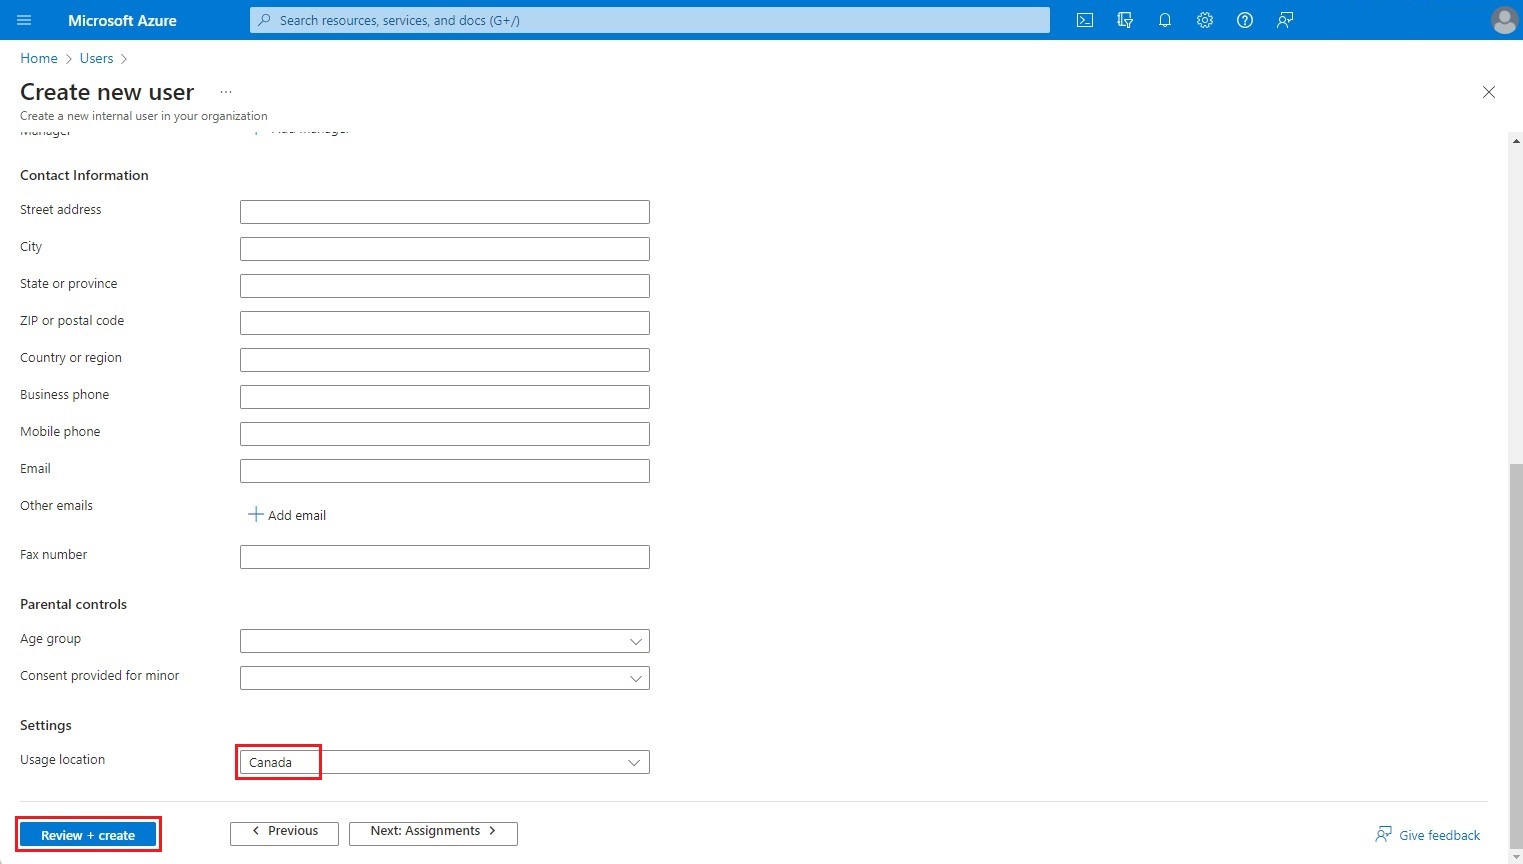View notifications via the bell icon
This screenshot has width=1523, height=864.
click(x=1164, y=20)
